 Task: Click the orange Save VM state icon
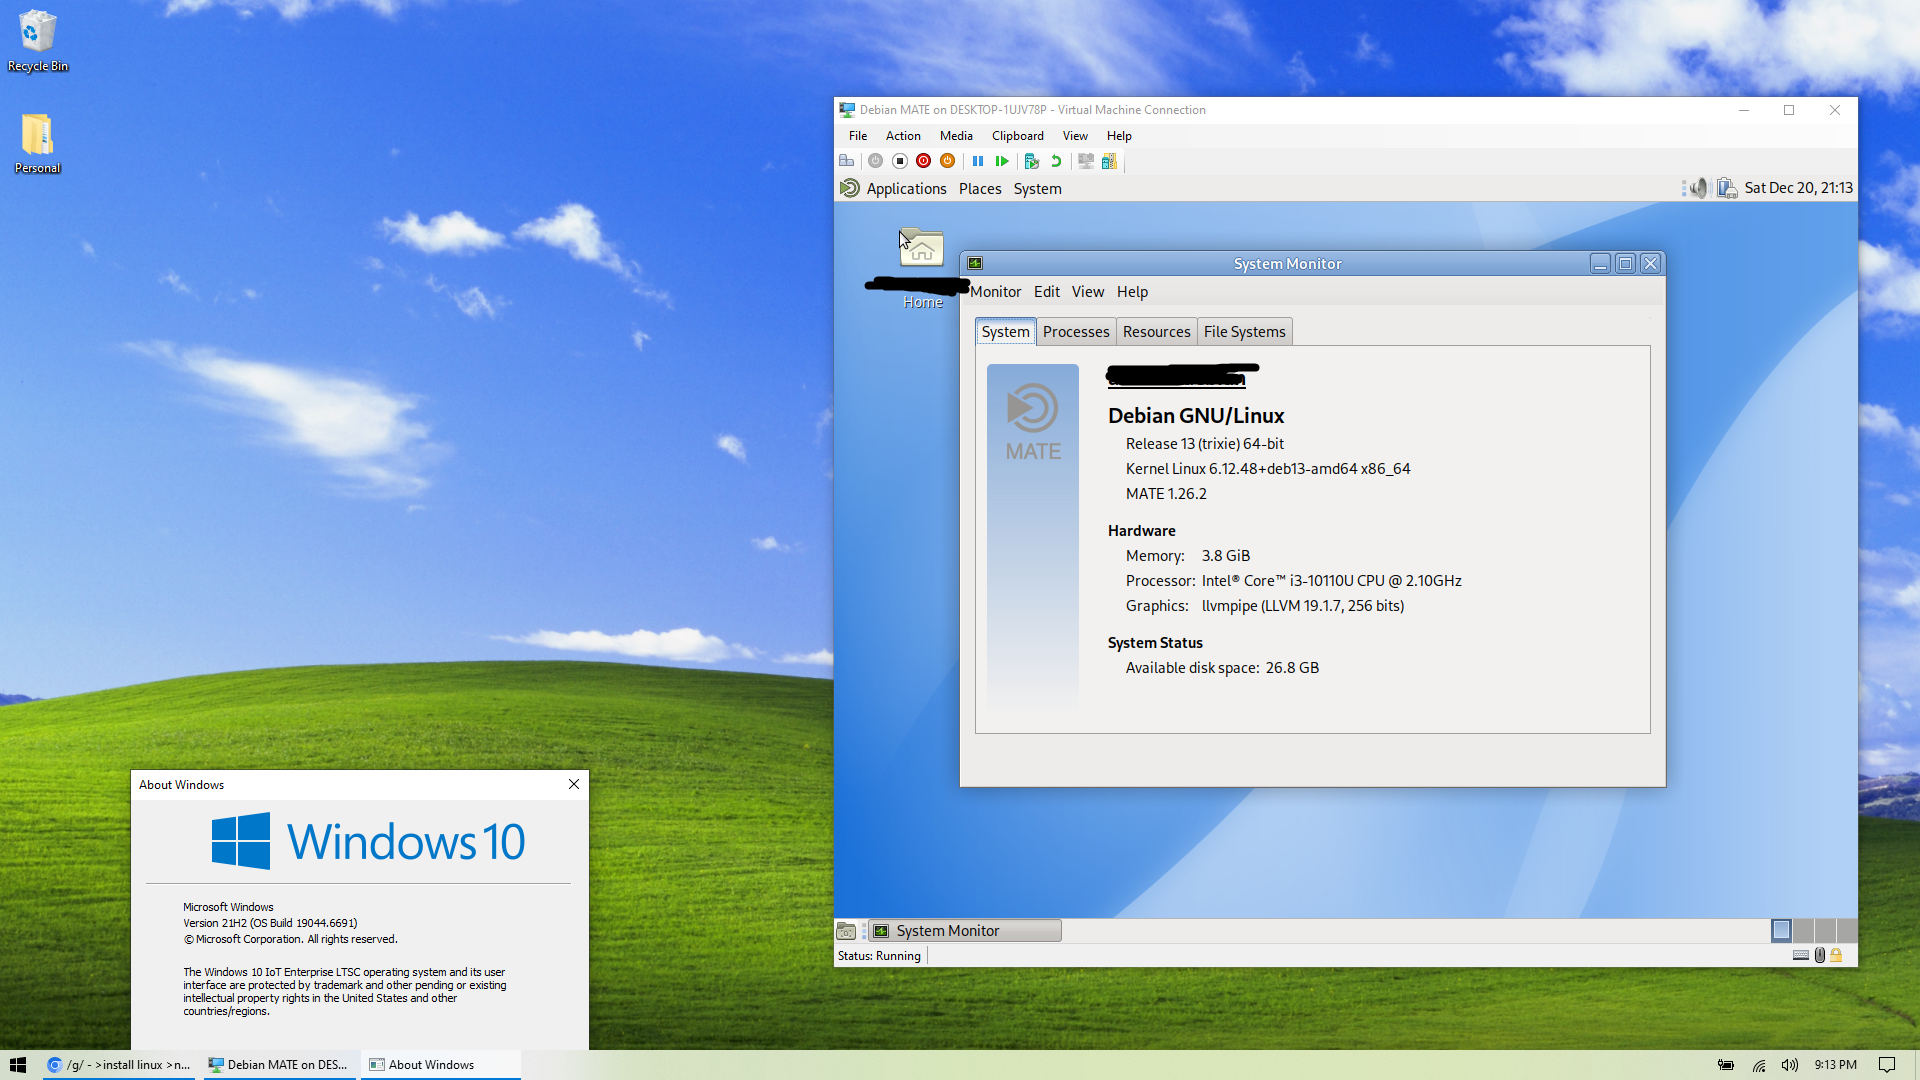click(x=948, y=161)
